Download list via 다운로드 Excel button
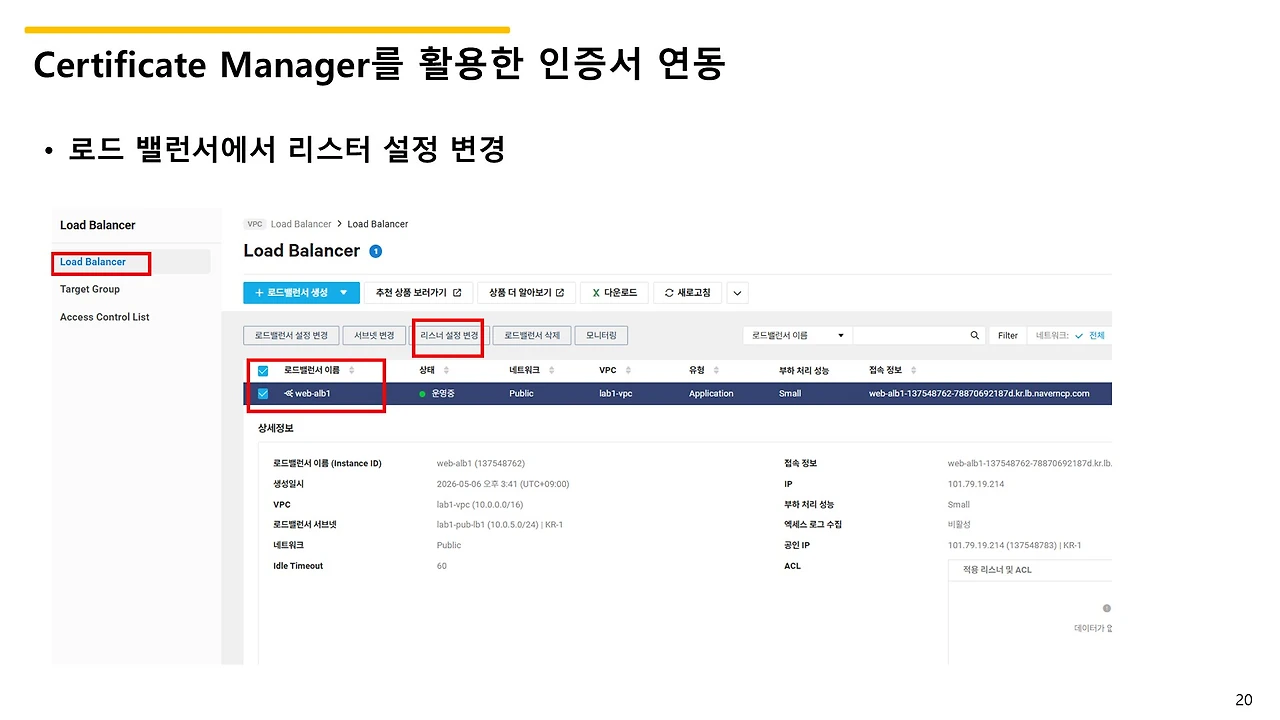This screenshot has height=720, width=1280. [x=614, y=293]
